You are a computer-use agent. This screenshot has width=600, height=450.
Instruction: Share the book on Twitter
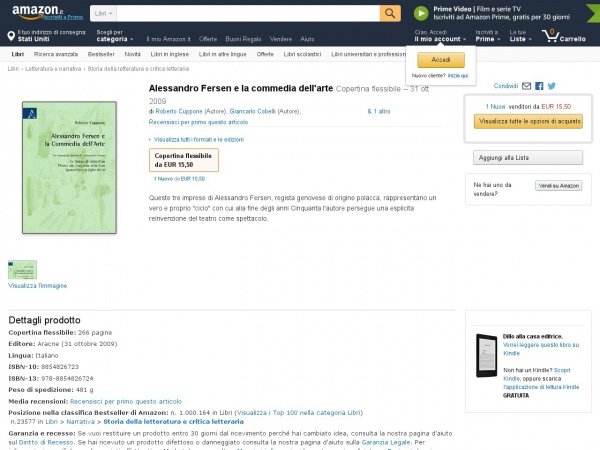point(551,86)
